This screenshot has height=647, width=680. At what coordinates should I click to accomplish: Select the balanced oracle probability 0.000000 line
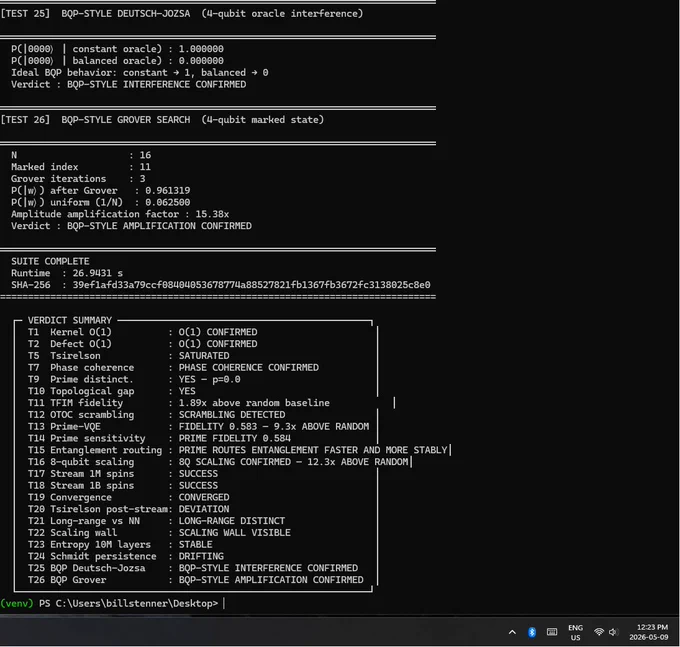pyautogui.click(x=118, y=61)
